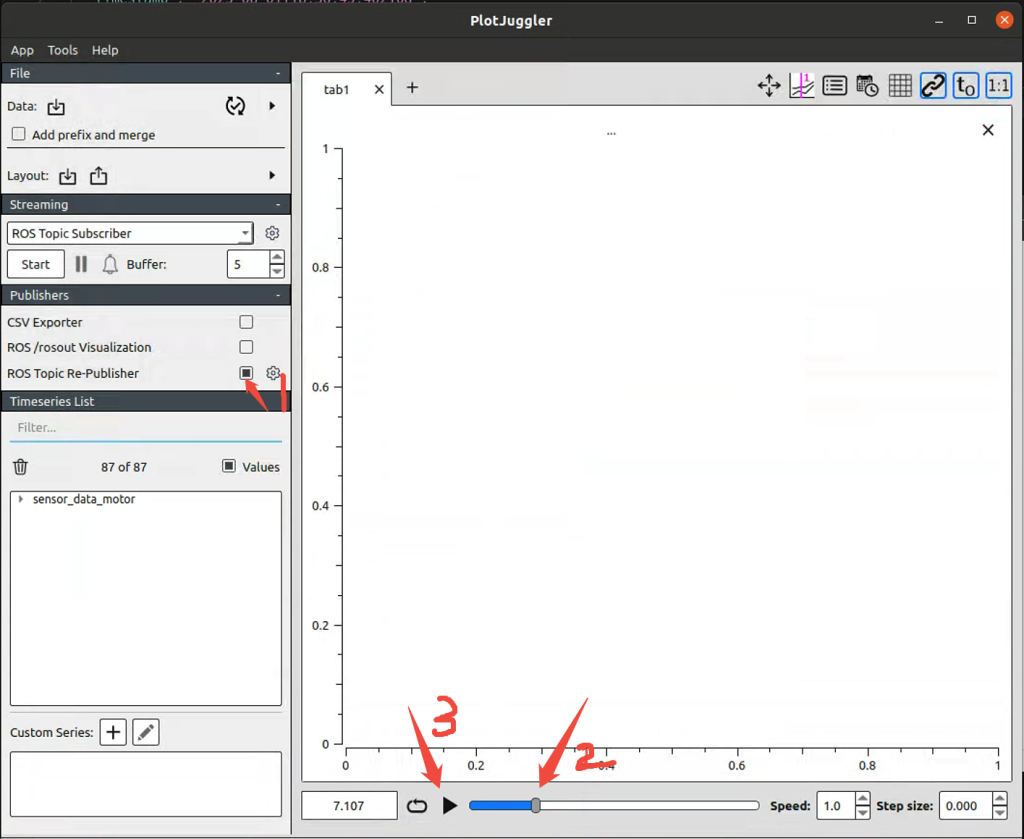The image size is (1024, 839).
Task: Click the loop playback icon
Action: point(417,806)
